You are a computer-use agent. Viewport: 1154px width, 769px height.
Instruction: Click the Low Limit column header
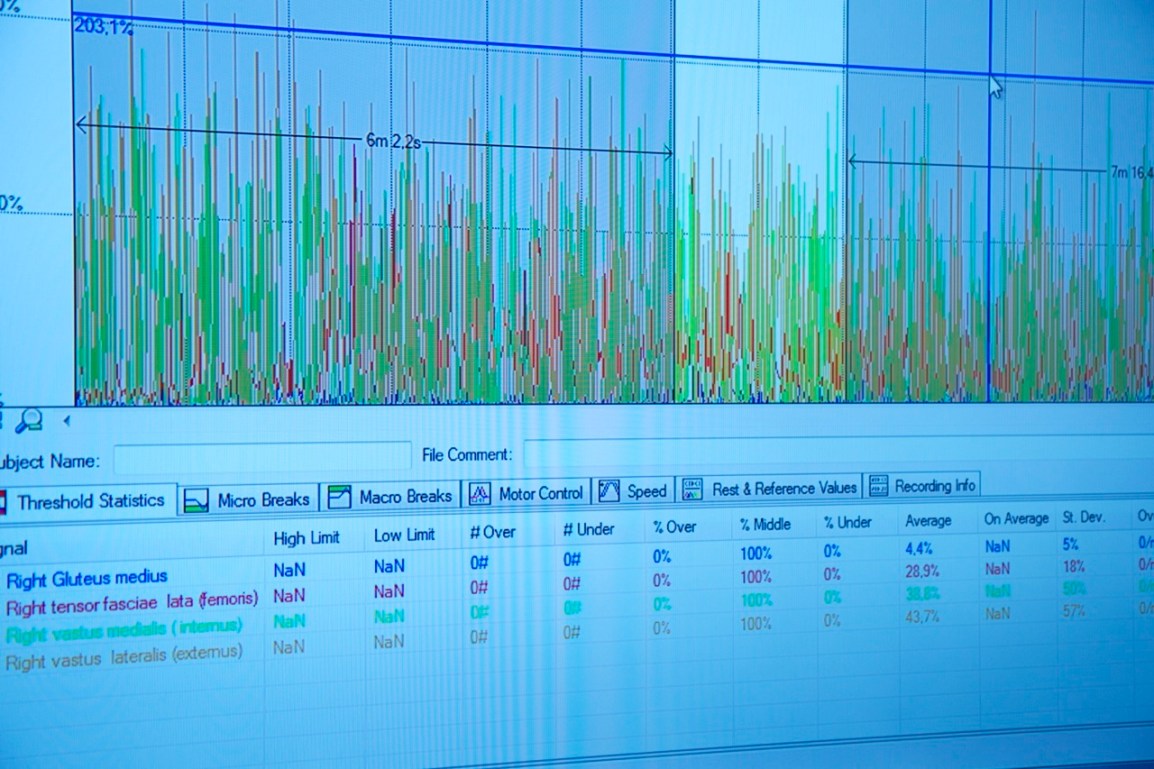pyautogui.click(x=404, y=535)
